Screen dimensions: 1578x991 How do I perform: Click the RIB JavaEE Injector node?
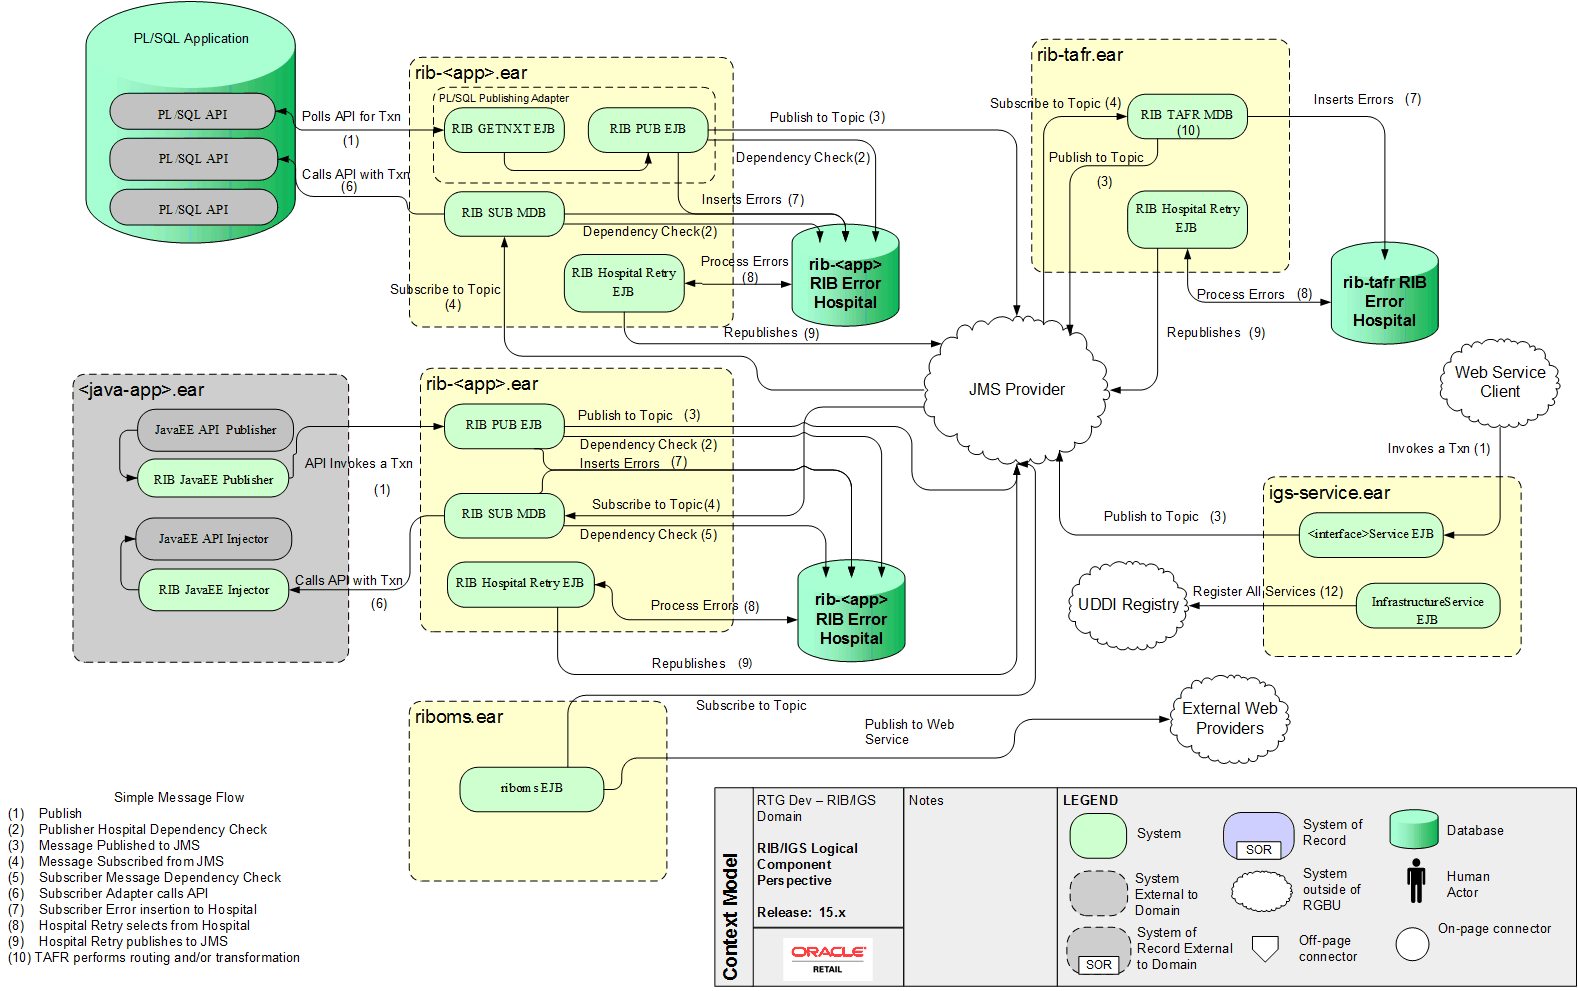(x=213, y=590)
